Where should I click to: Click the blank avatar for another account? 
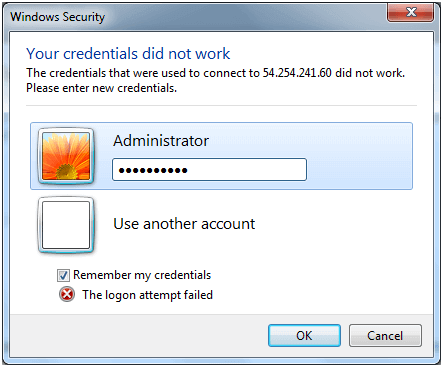(66, 225)
